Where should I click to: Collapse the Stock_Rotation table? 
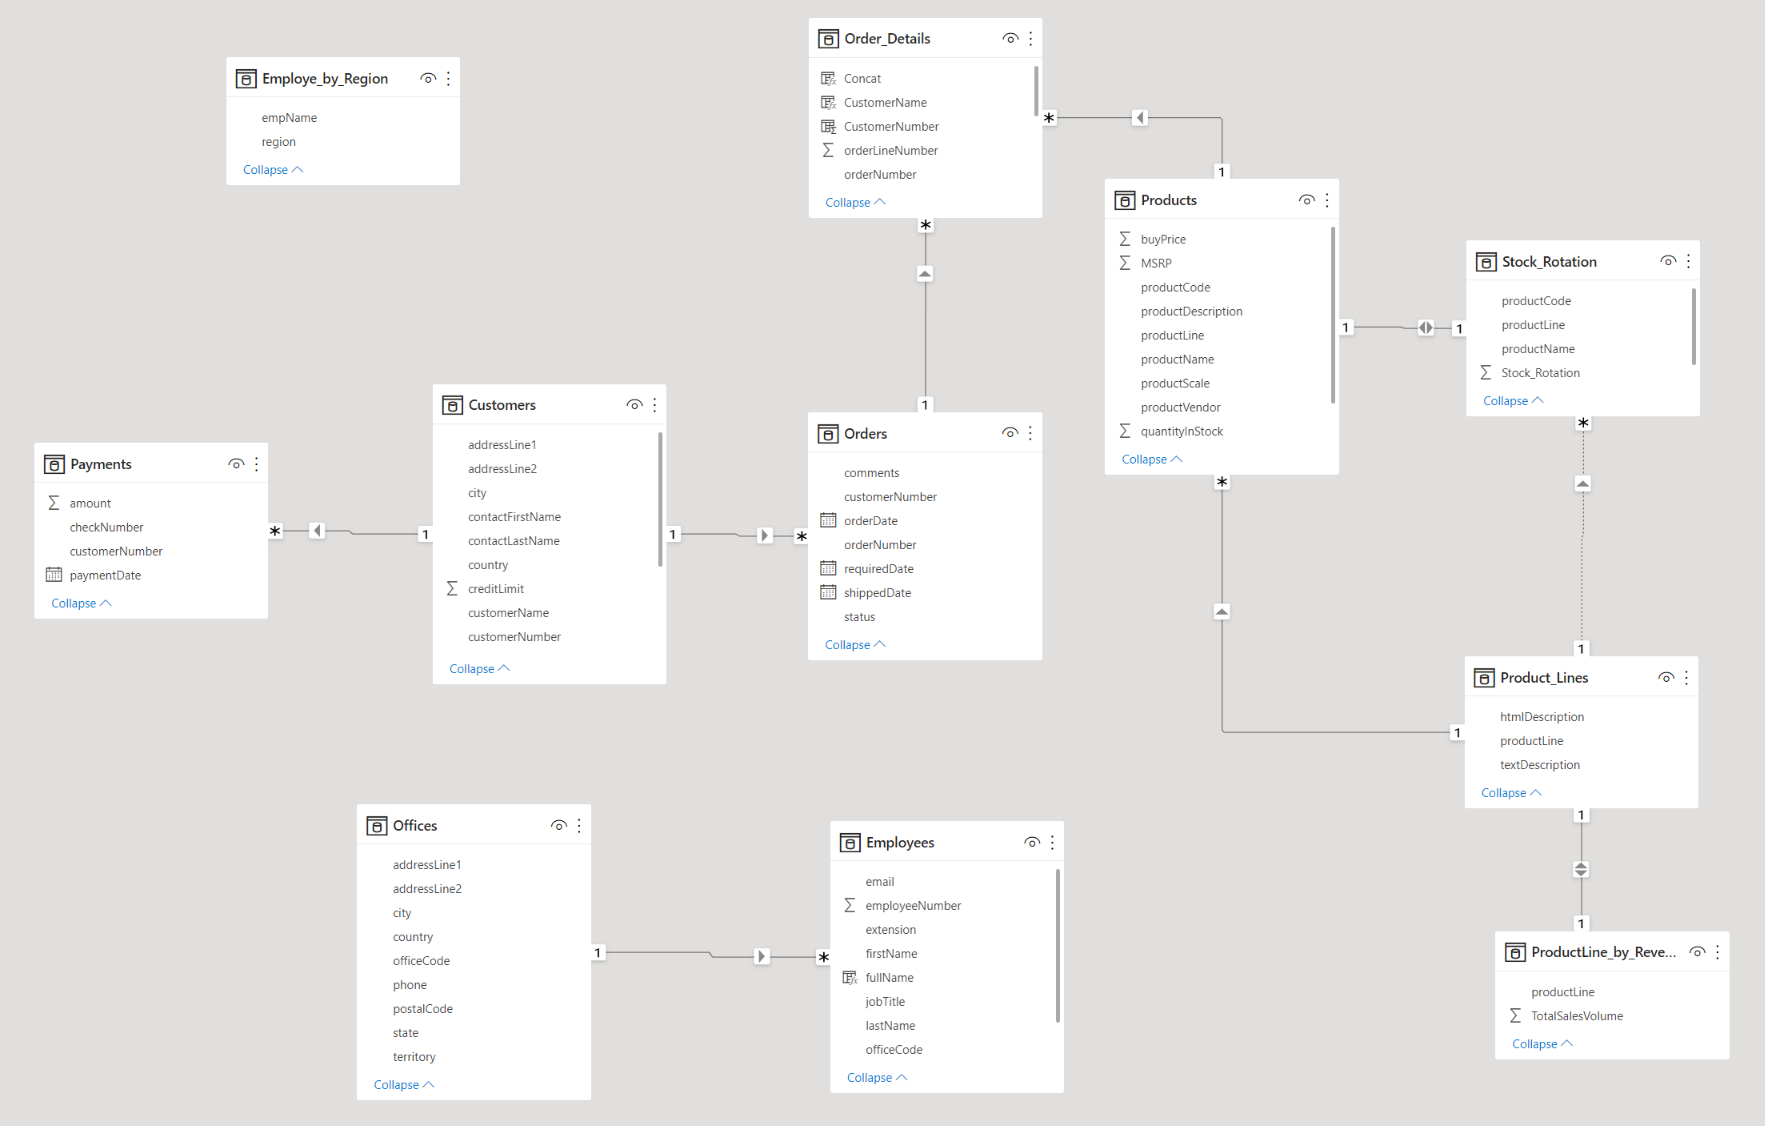tap(1513, 400)
